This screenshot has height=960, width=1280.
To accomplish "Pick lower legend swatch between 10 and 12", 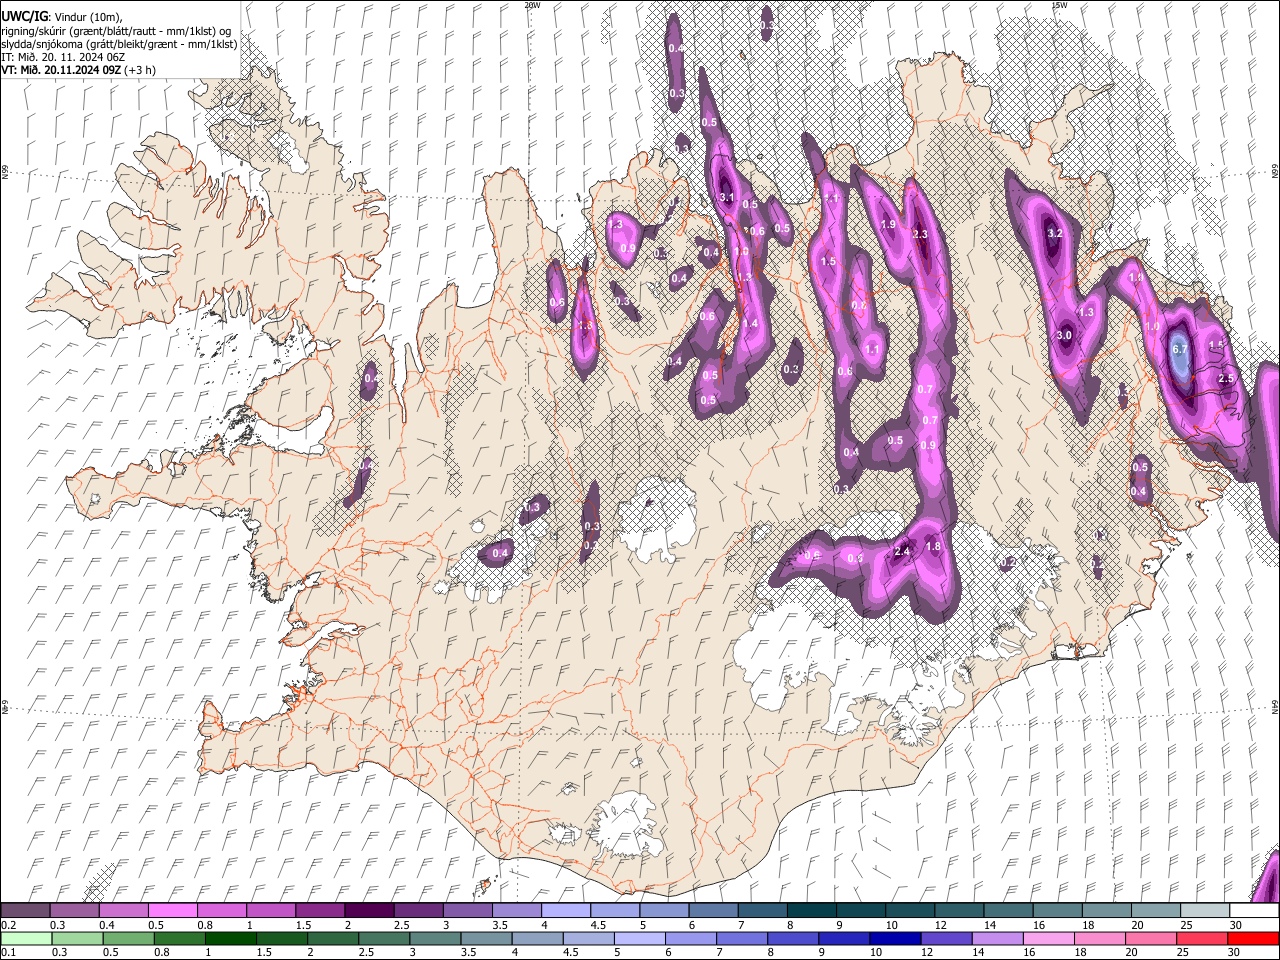I will coord(896,939).
